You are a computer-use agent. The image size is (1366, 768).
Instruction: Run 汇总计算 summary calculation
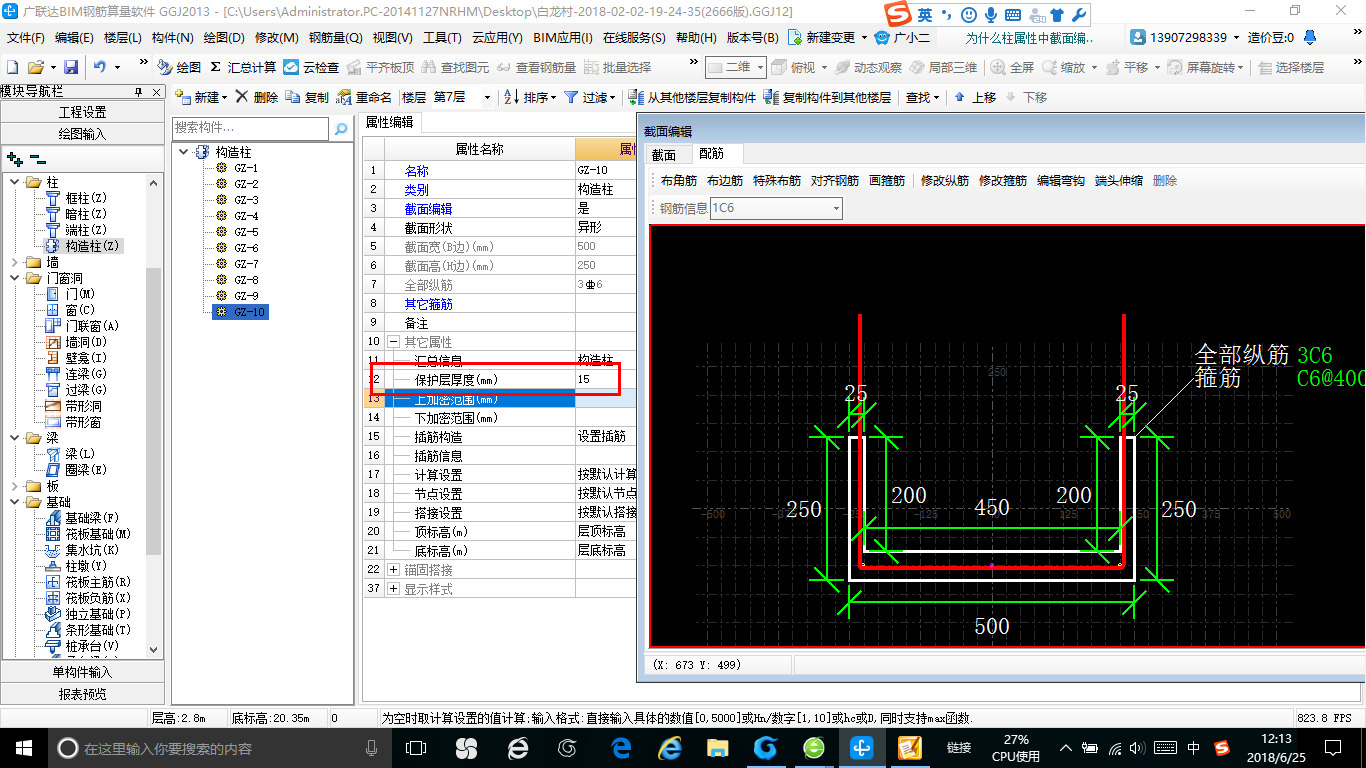coord(243,67)
